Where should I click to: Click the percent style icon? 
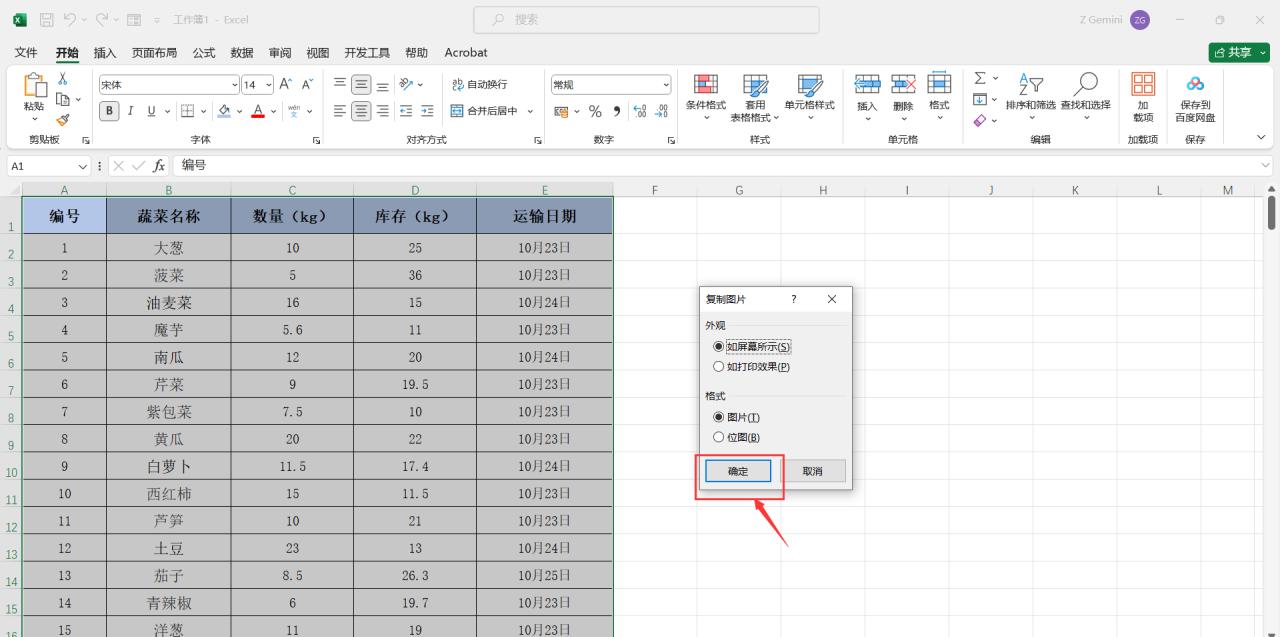pyautogui.click(x=595, y=111)
